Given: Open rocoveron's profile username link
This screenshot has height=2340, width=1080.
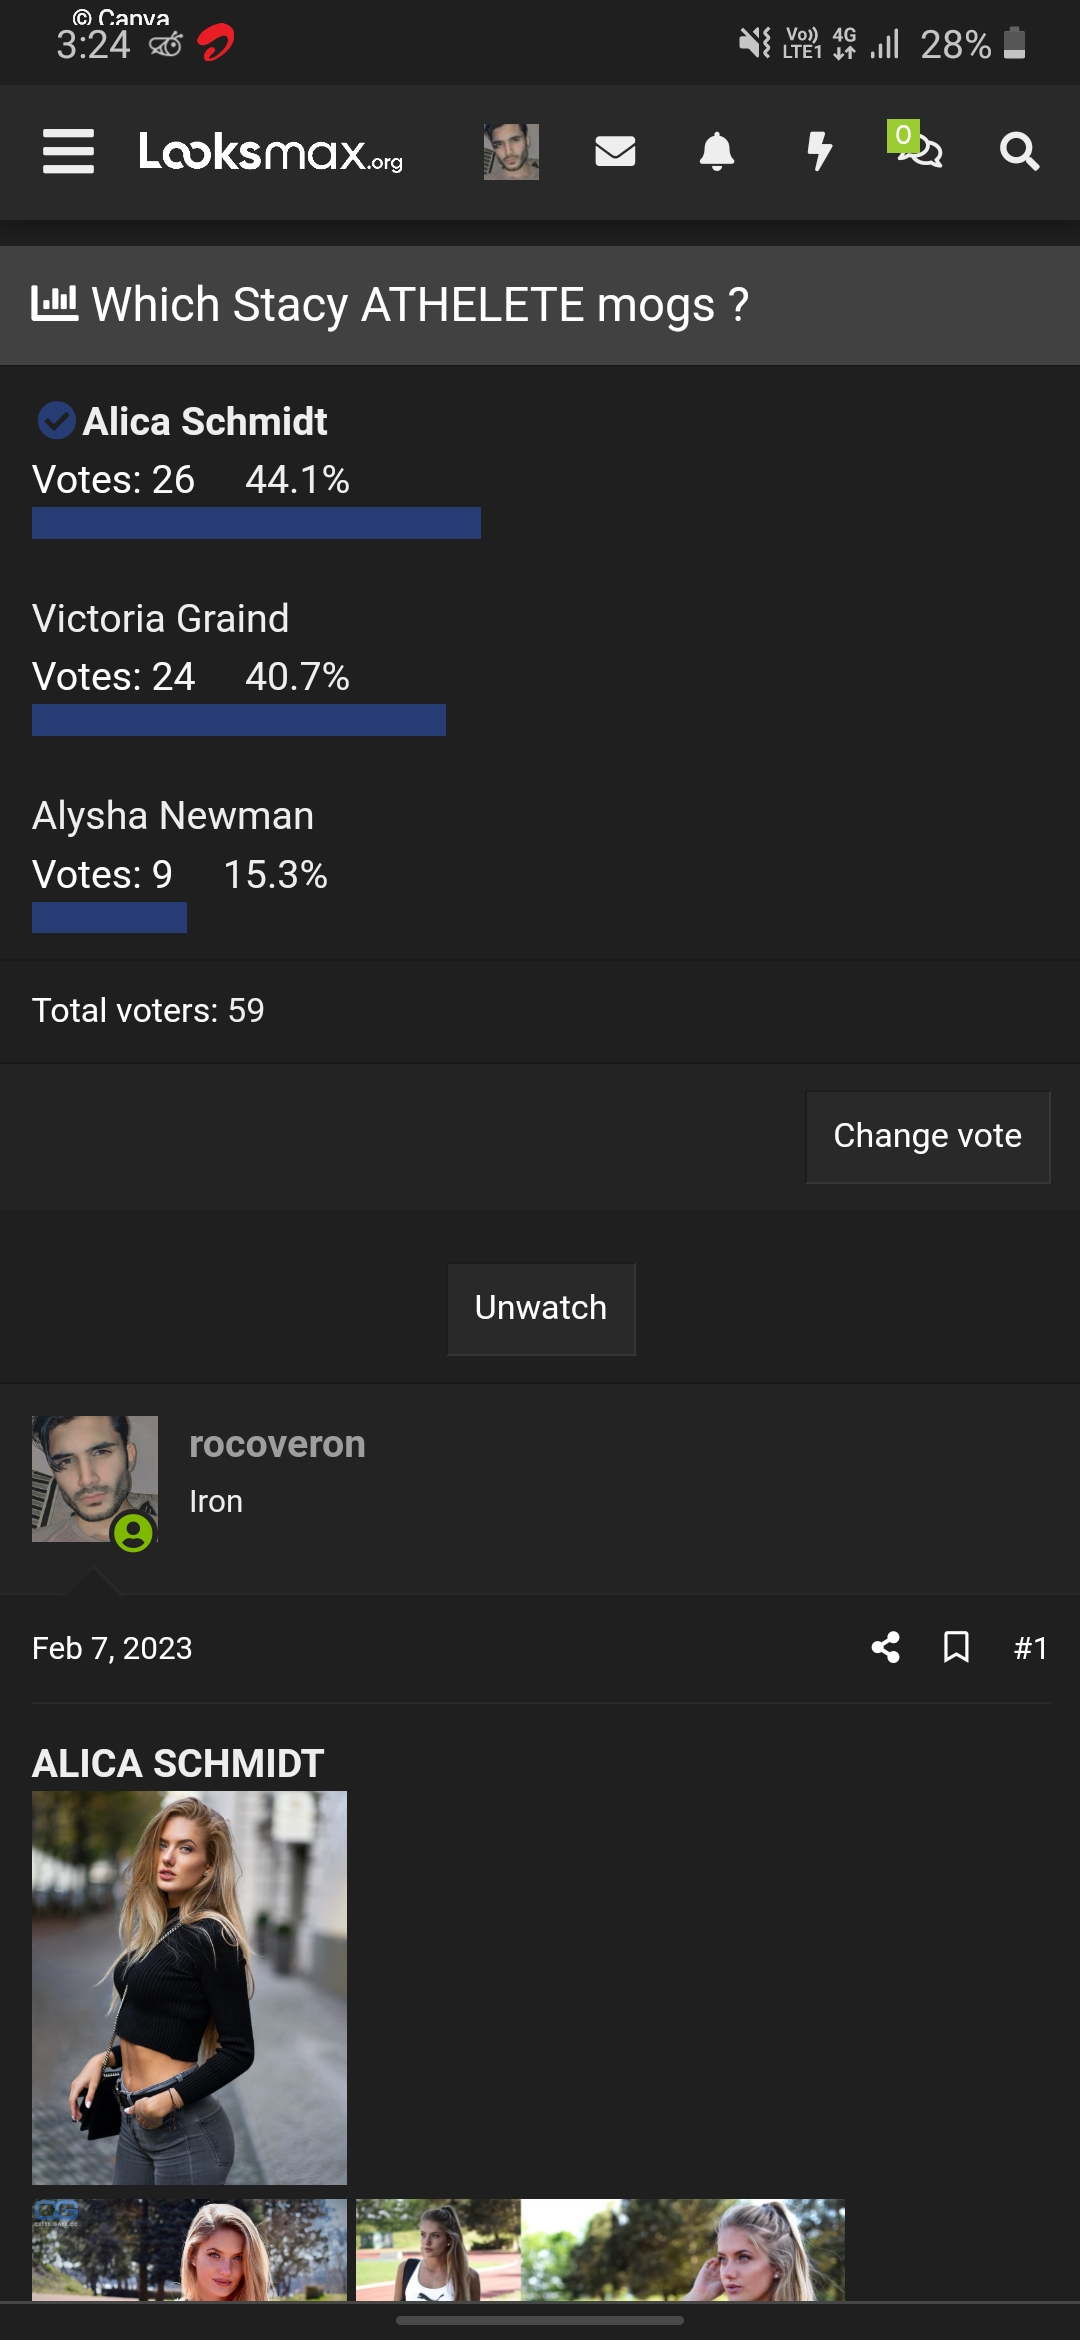Looking at the screenshot, I should tap(277, 1444).
